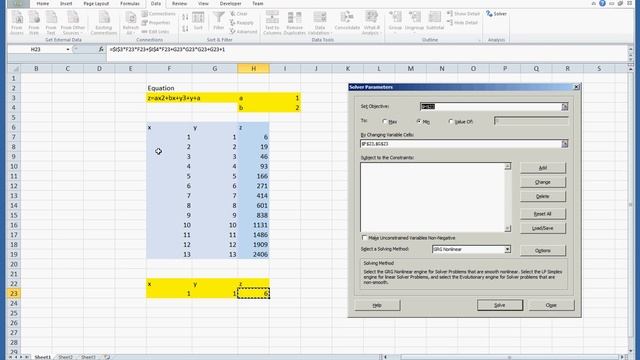The width and height of the screenshot is (640, 360).
Task: Click the Subtotal icon
Action: pyautogui.click(x=435, y=21)
